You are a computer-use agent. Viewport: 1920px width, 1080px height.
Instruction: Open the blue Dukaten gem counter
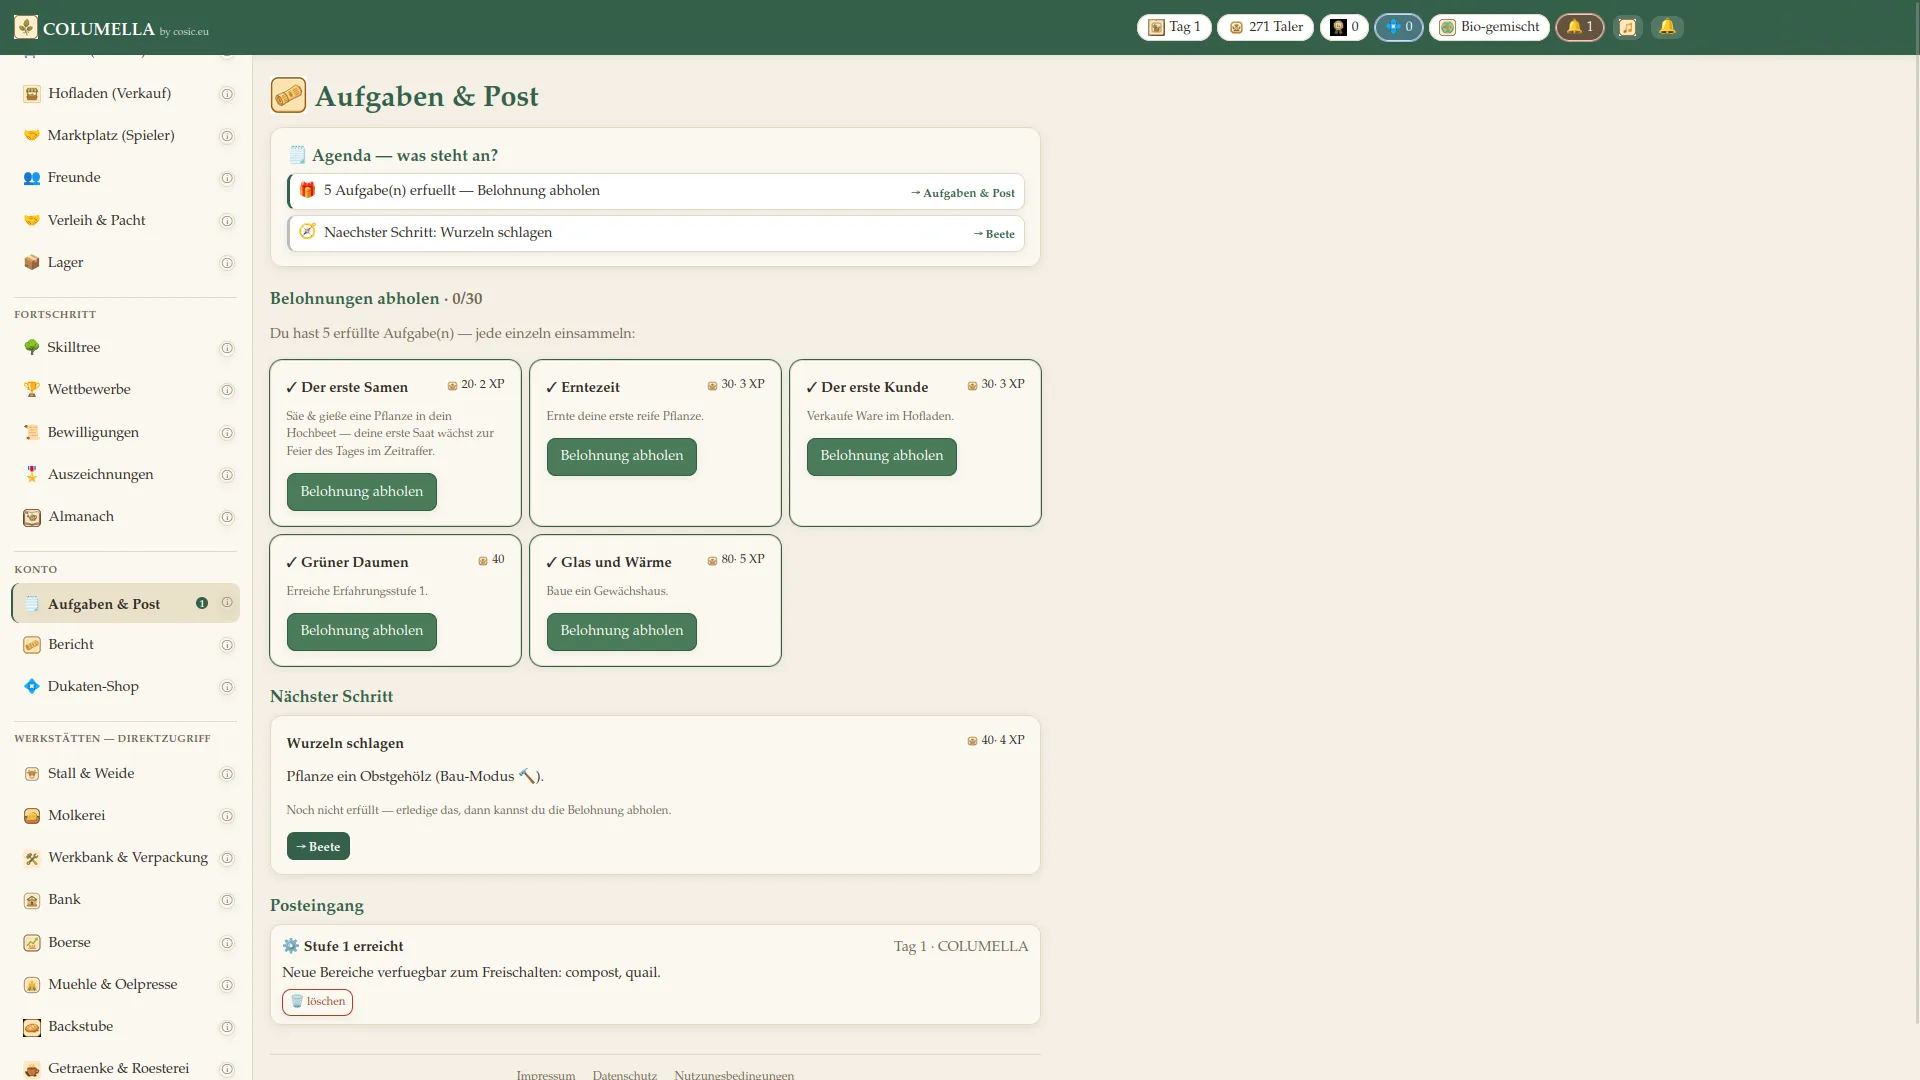[x=1399, y=27]
